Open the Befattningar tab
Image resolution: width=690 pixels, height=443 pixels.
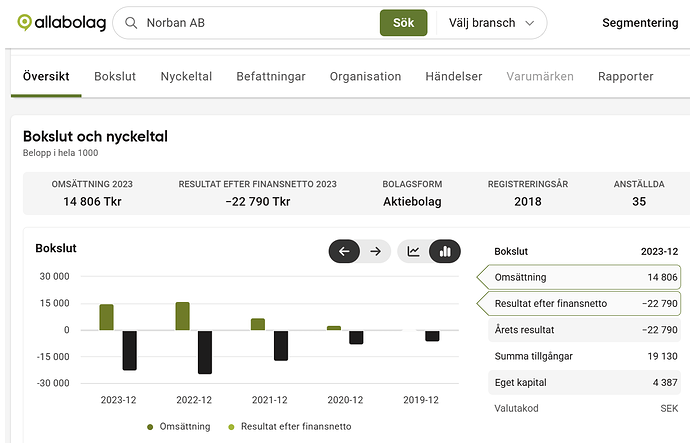click(x=271, y=76)
